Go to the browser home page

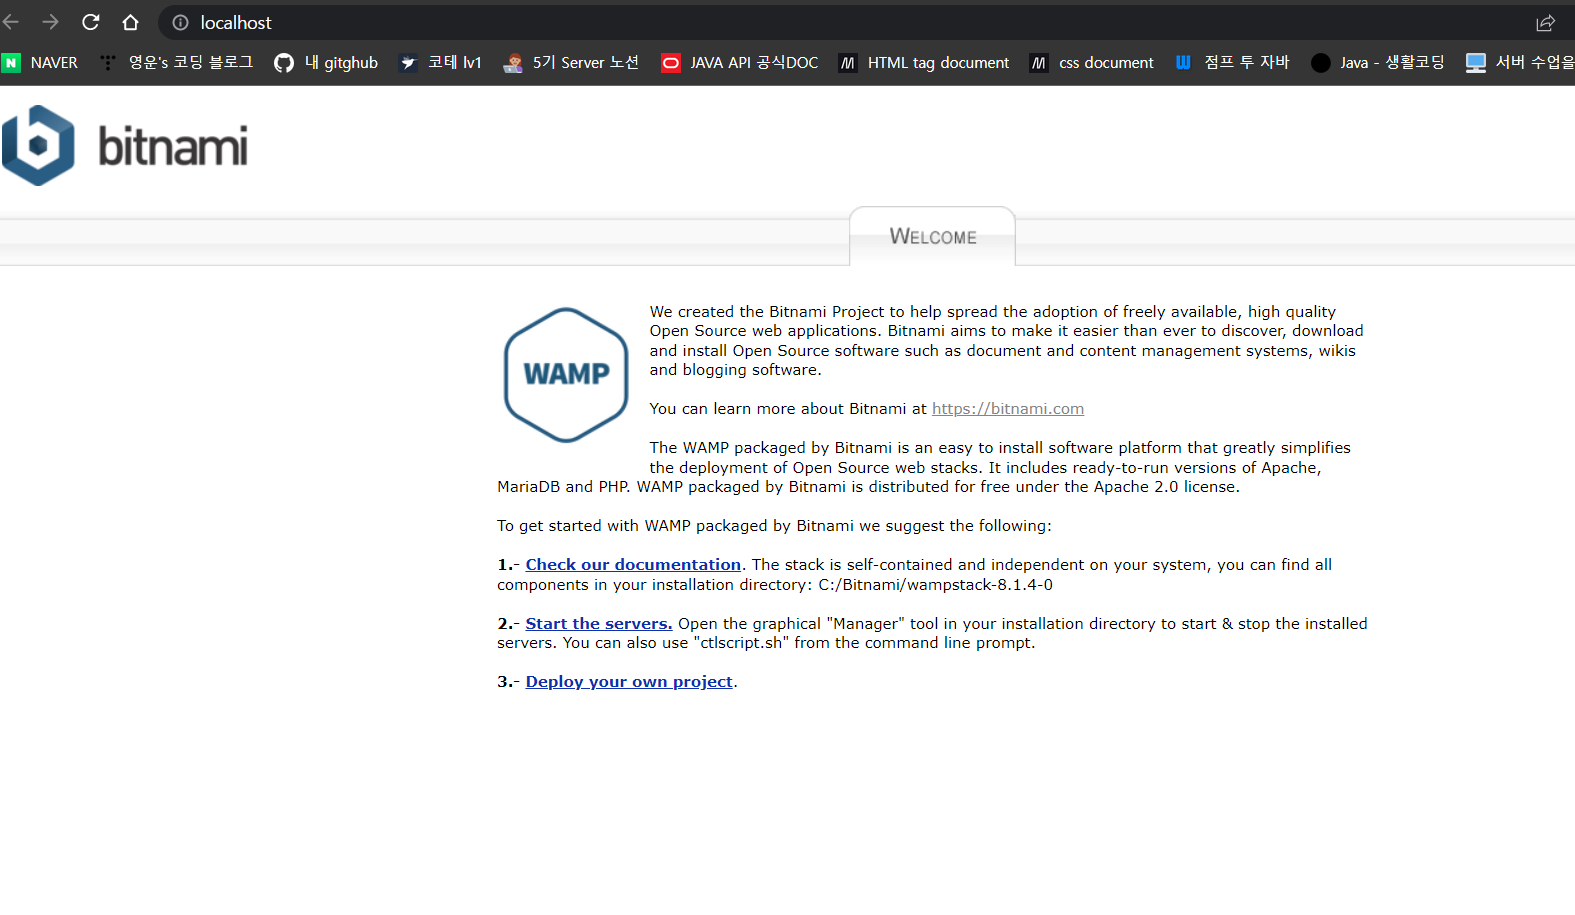(x=130, y=22)
